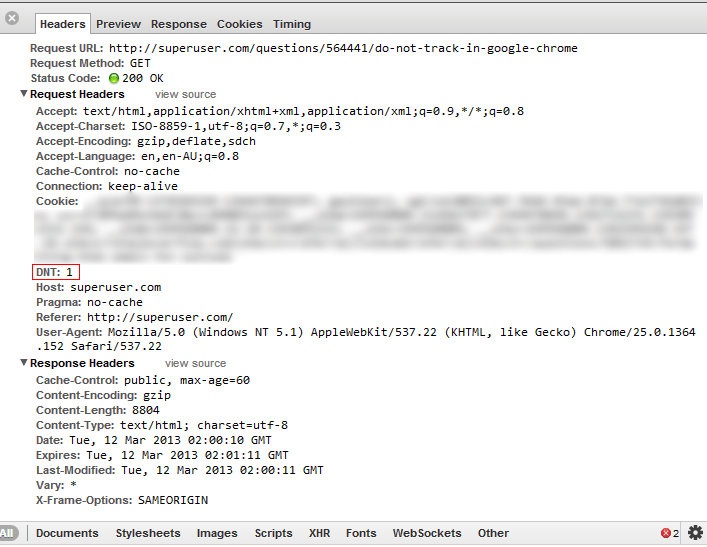The image size is (707, 547).
Task: Switch to the Preview tab
Action: (118, 24)
